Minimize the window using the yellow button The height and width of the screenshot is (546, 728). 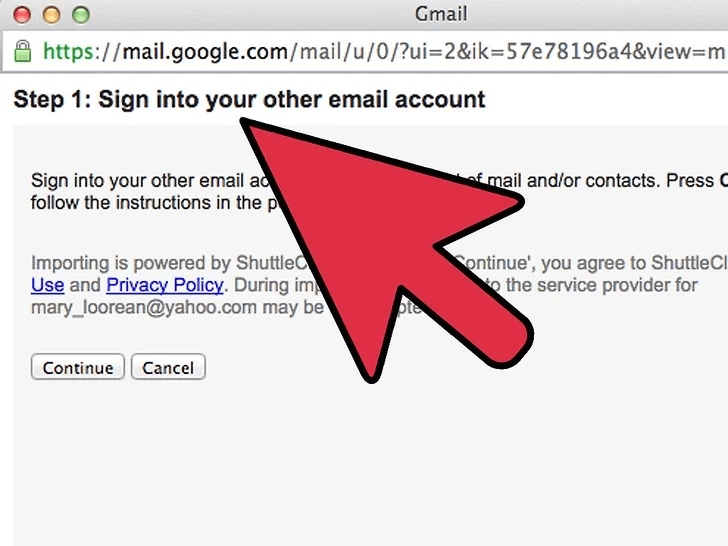tap(51, 16)
